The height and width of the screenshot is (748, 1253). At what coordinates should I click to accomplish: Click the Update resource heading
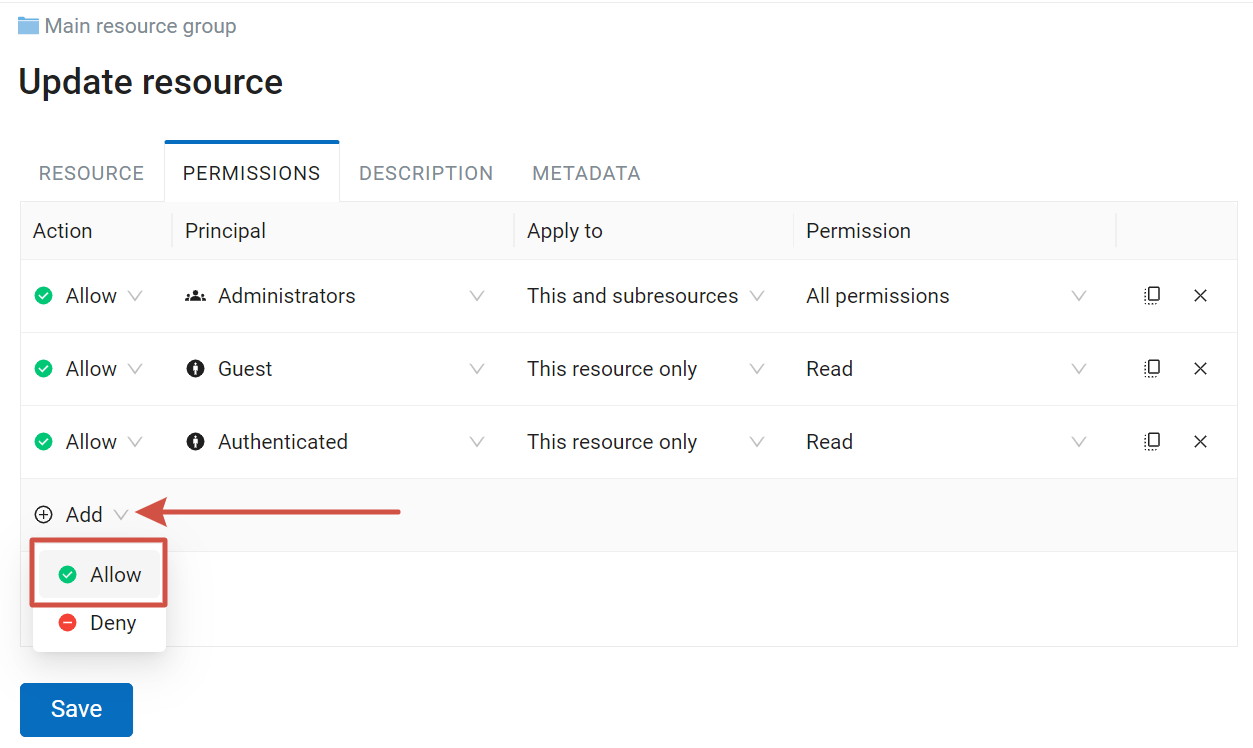[151, 82]
